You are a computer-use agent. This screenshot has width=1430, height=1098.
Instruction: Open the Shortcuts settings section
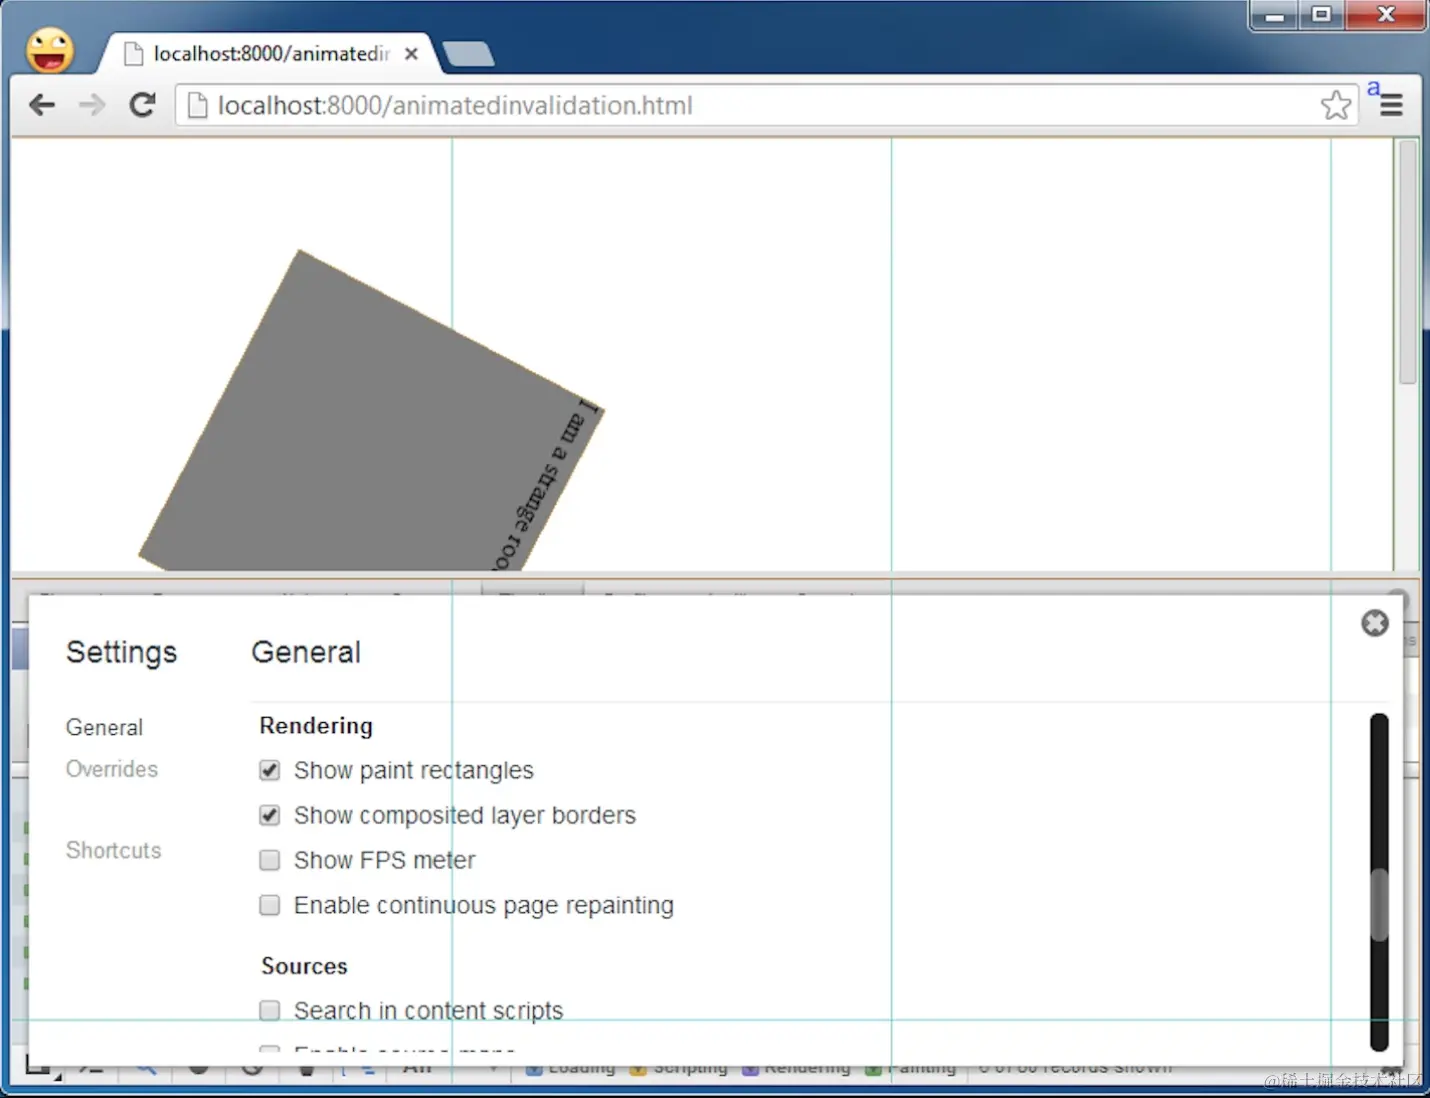113,850
